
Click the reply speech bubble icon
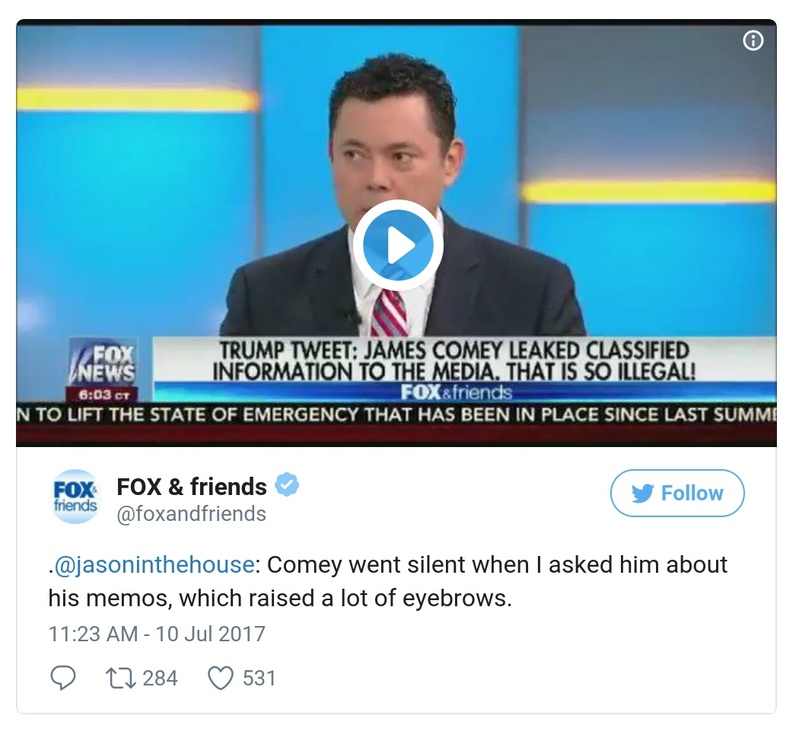coord(63,678)
